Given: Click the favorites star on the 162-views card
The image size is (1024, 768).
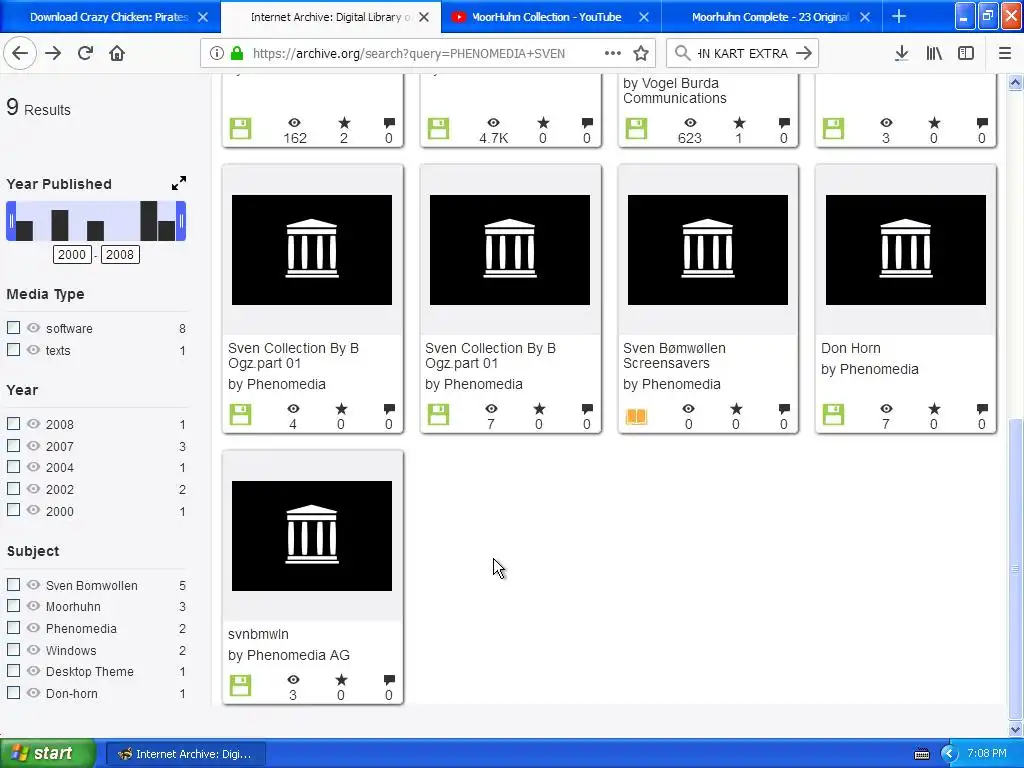Looking at the screenshot, I should [x=344, y=122].
